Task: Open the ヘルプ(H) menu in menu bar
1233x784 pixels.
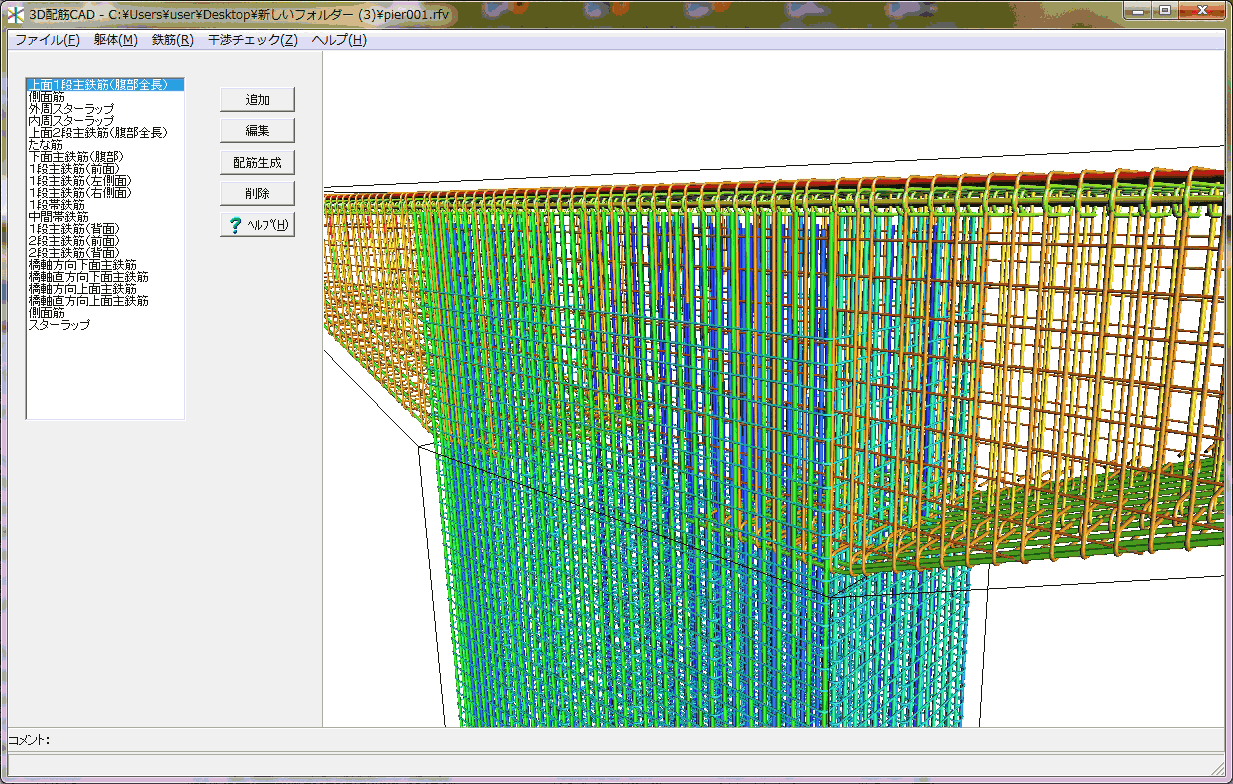Action: click(339, 40)
